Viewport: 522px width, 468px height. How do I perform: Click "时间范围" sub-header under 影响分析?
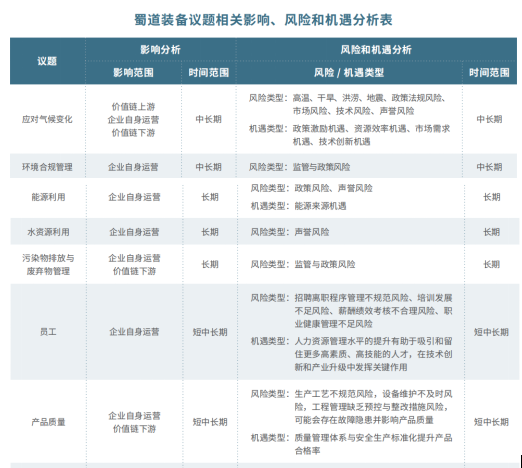pyautogui.click(x=209, y=73)
